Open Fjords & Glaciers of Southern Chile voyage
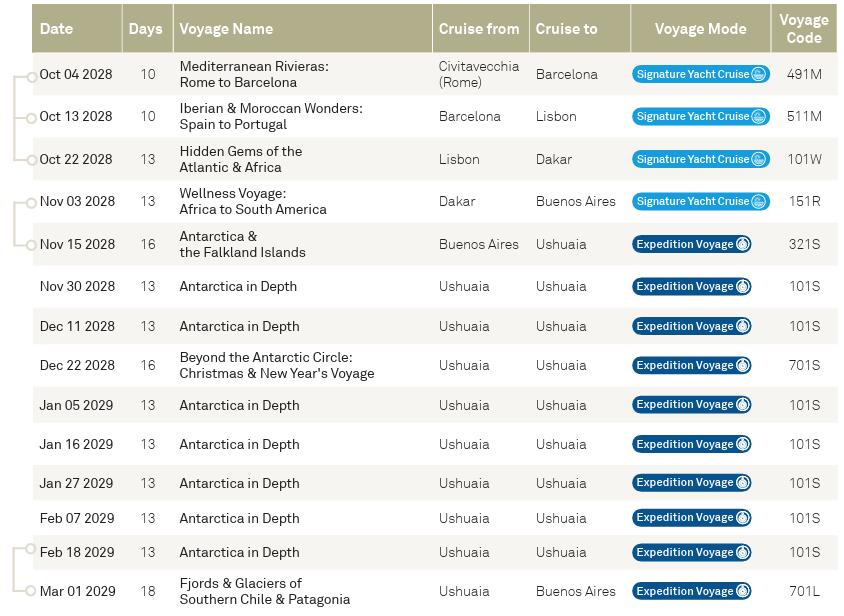The width and height of the screenshot is (844, 616). (265, 591)
